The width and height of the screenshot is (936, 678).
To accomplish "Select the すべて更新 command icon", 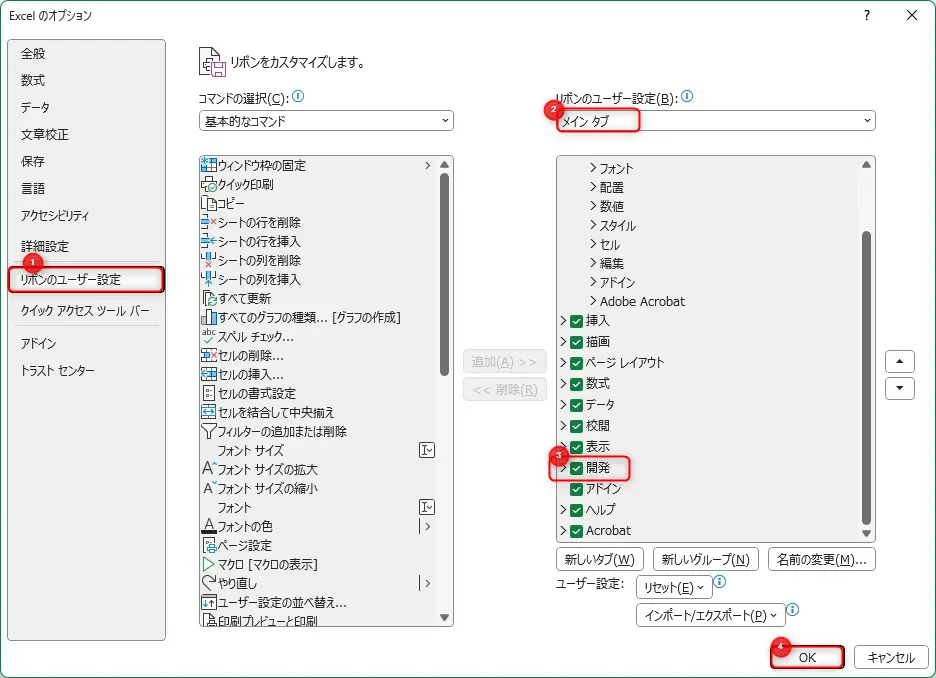I will click(209, 298).
